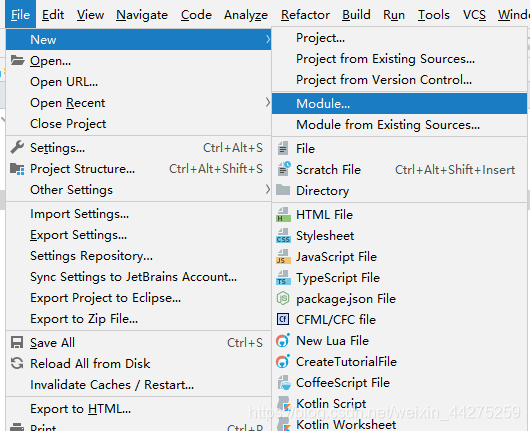Choose Sync Settings to JetBrains Account...
Viewport: 530px width, 431px height.
pos(138,277)
